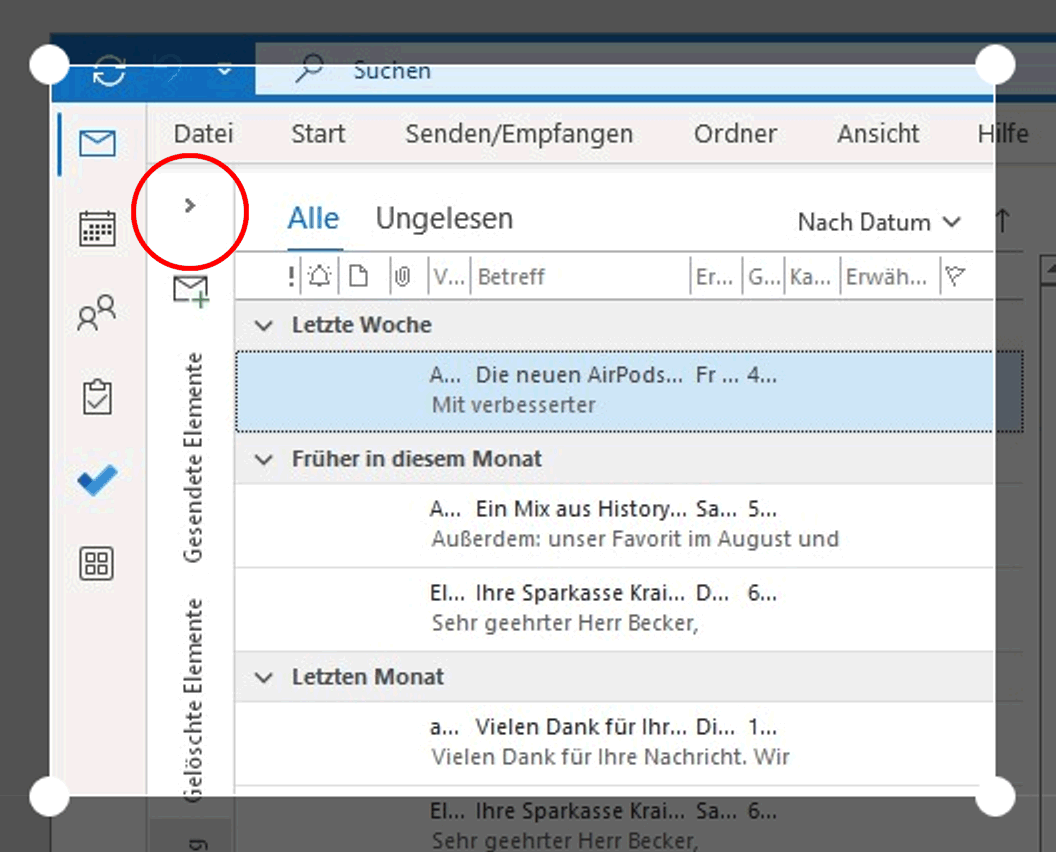Screen dimensions: 1056x852
Task: Collapse the Letzten Monat group
Action: click(x=264, y=678)
